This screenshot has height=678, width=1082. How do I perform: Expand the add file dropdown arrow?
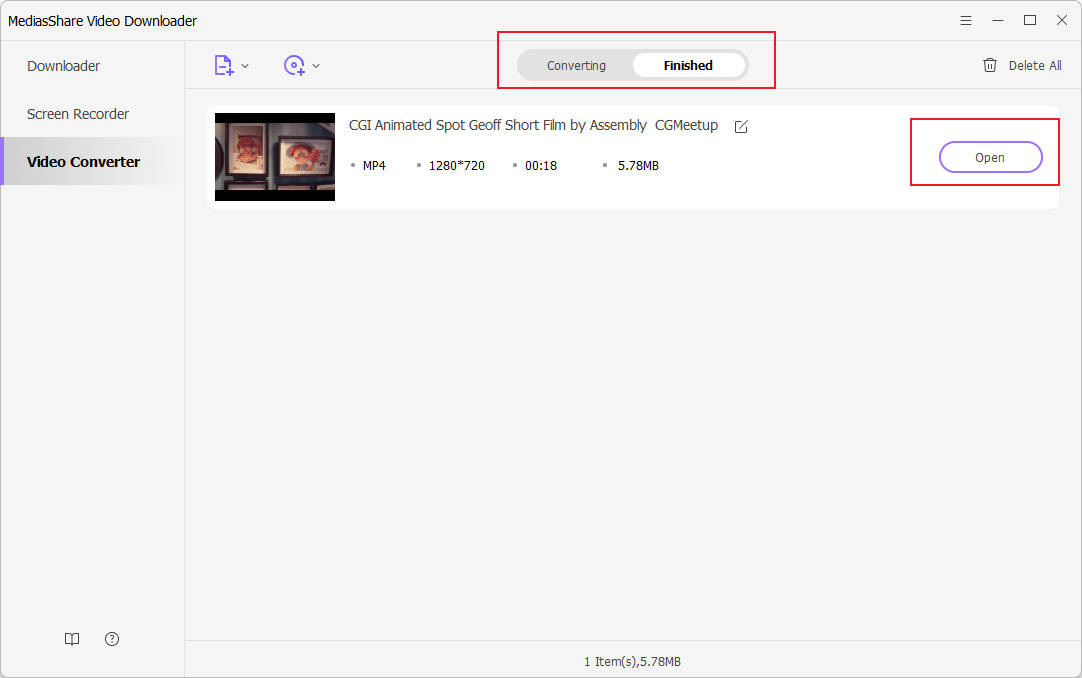tap(246, 66)
